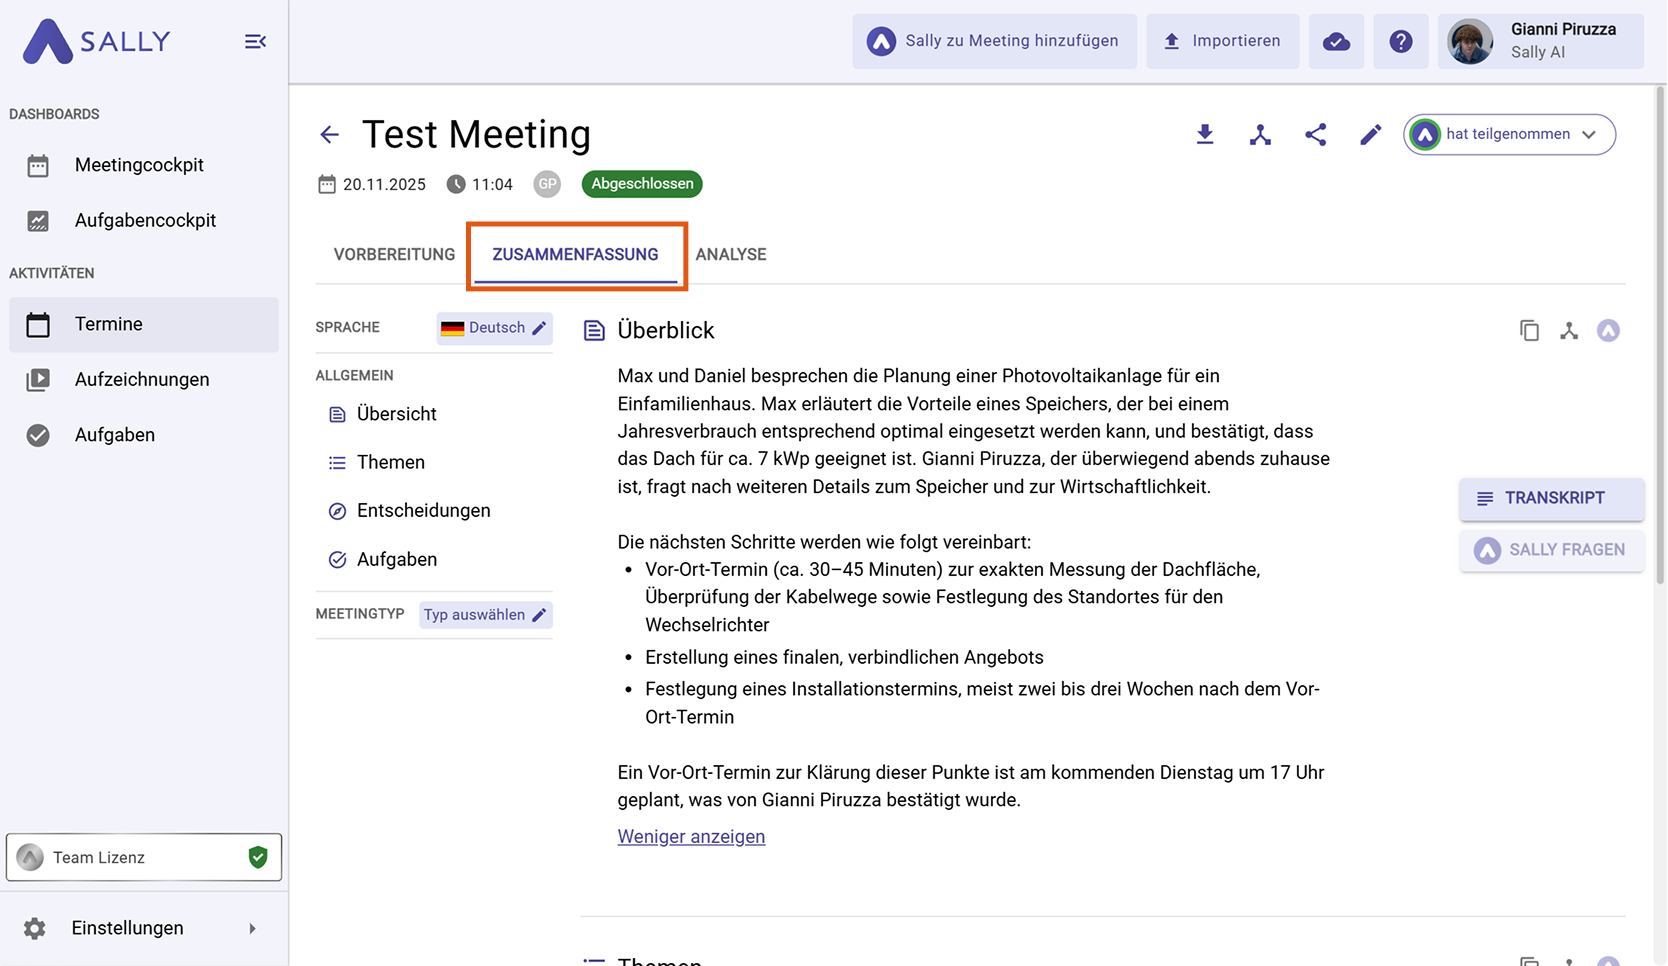Switch to the Vorbereitung tab
This screenshot has height=966, width=1668.
(394, 254)
